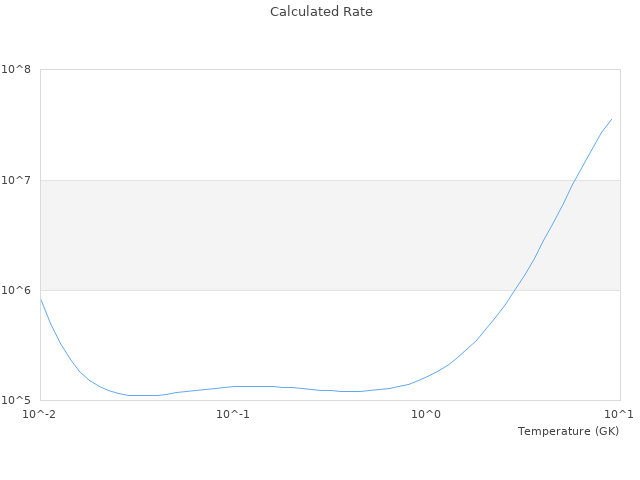The height and width of the screenshot is (480, 640).
Task: Click where the blue curve crosses 10^7 gridline
Action: (x=574, y=180)
